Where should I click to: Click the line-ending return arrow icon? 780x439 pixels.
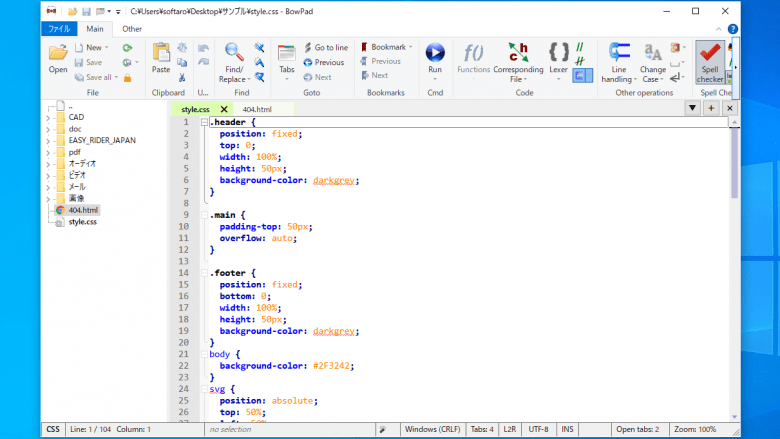[675, 78]
